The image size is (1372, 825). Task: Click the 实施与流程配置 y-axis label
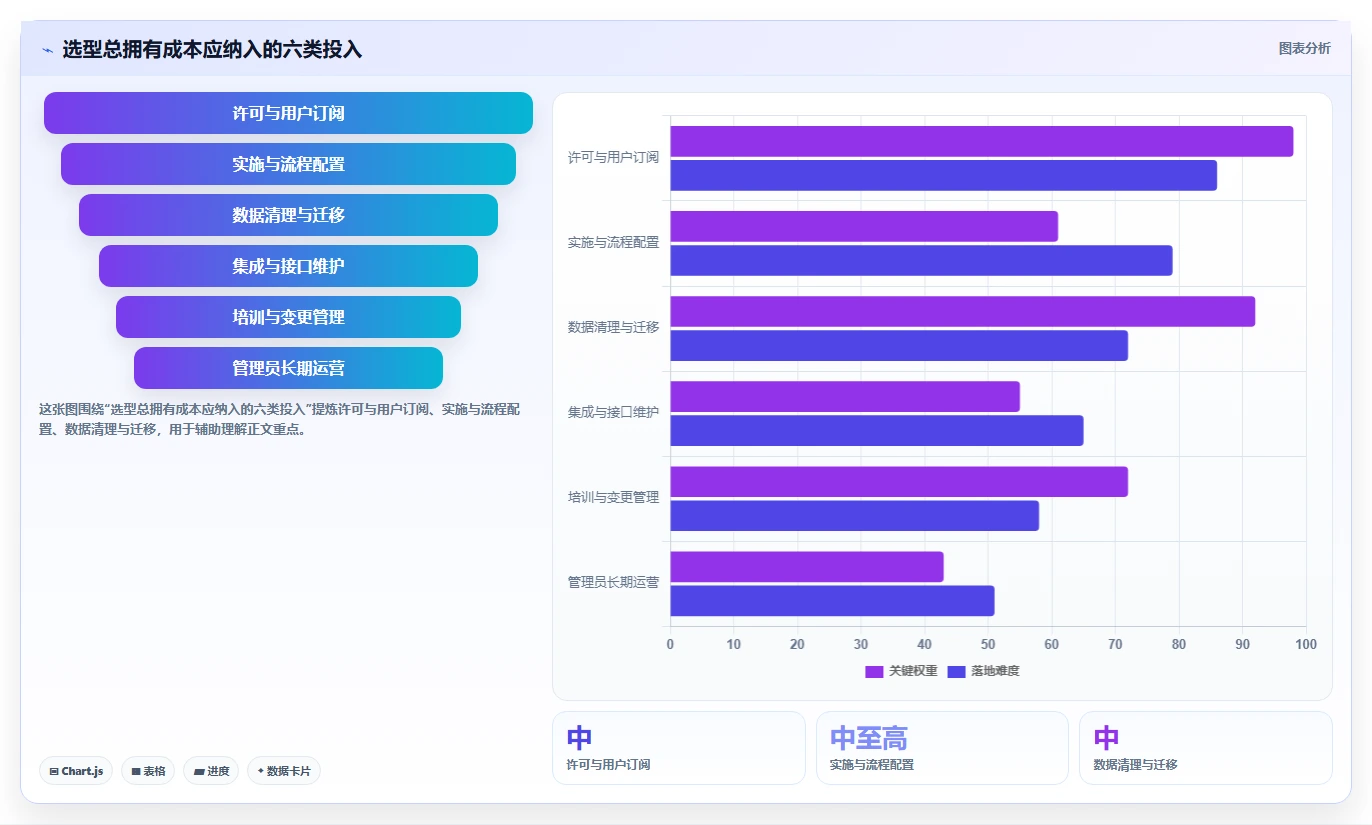(613, 243)
